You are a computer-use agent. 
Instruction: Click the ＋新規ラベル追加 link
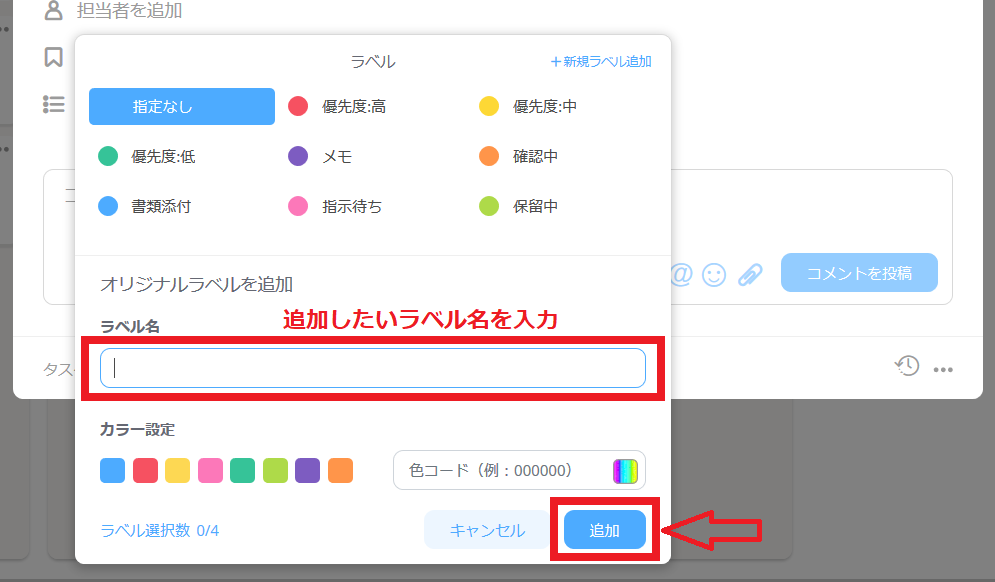(601, 61)
